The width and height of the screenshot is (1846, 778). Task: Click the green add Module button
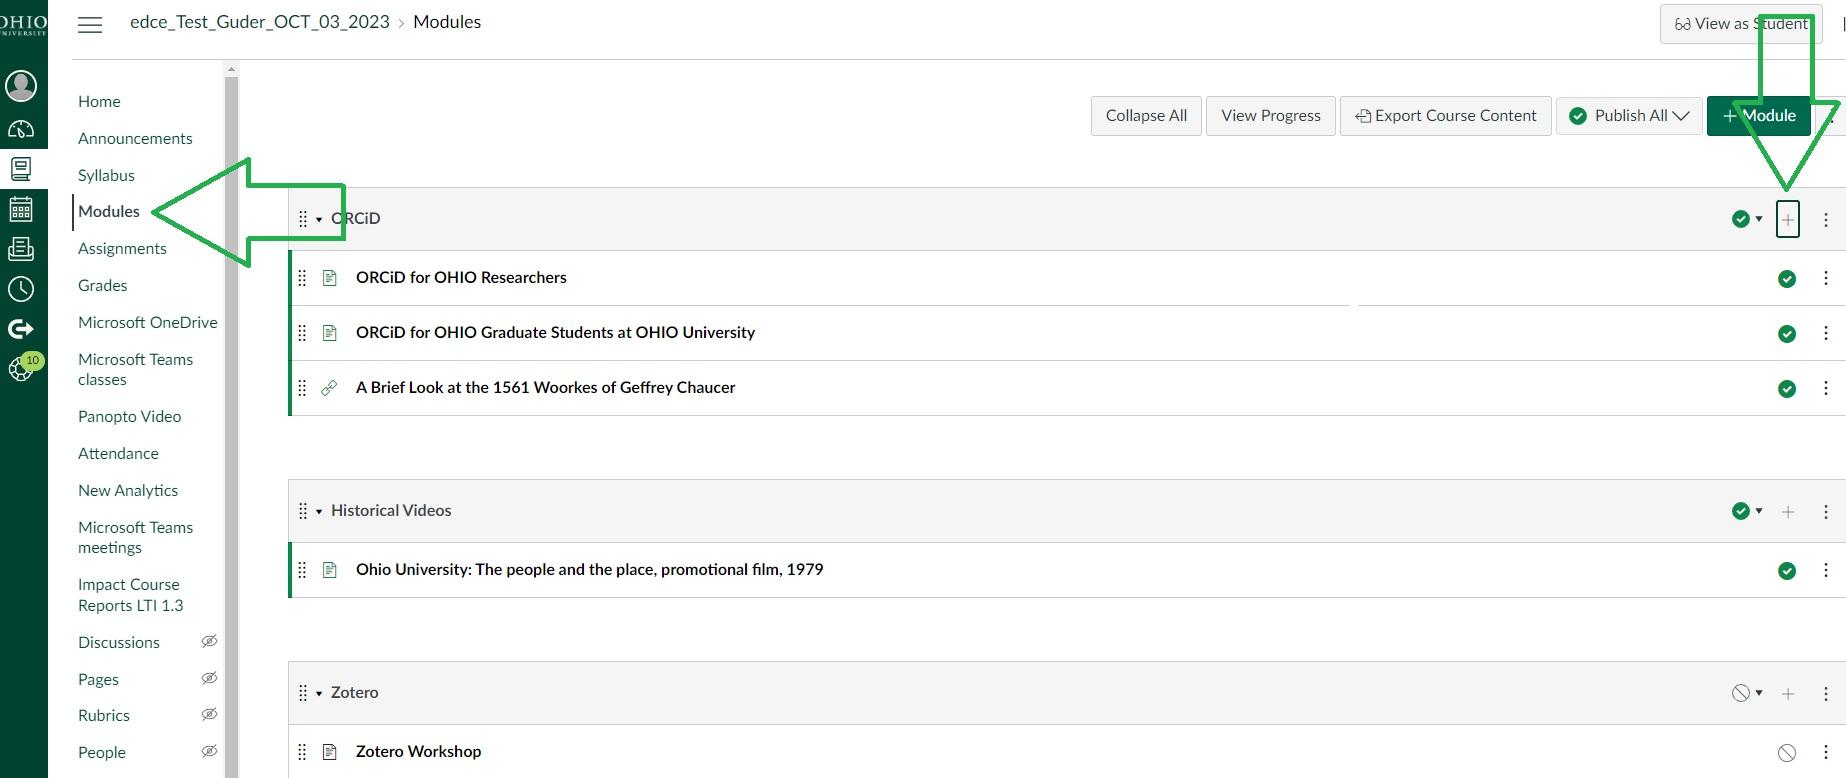(x=1758, y=116)
